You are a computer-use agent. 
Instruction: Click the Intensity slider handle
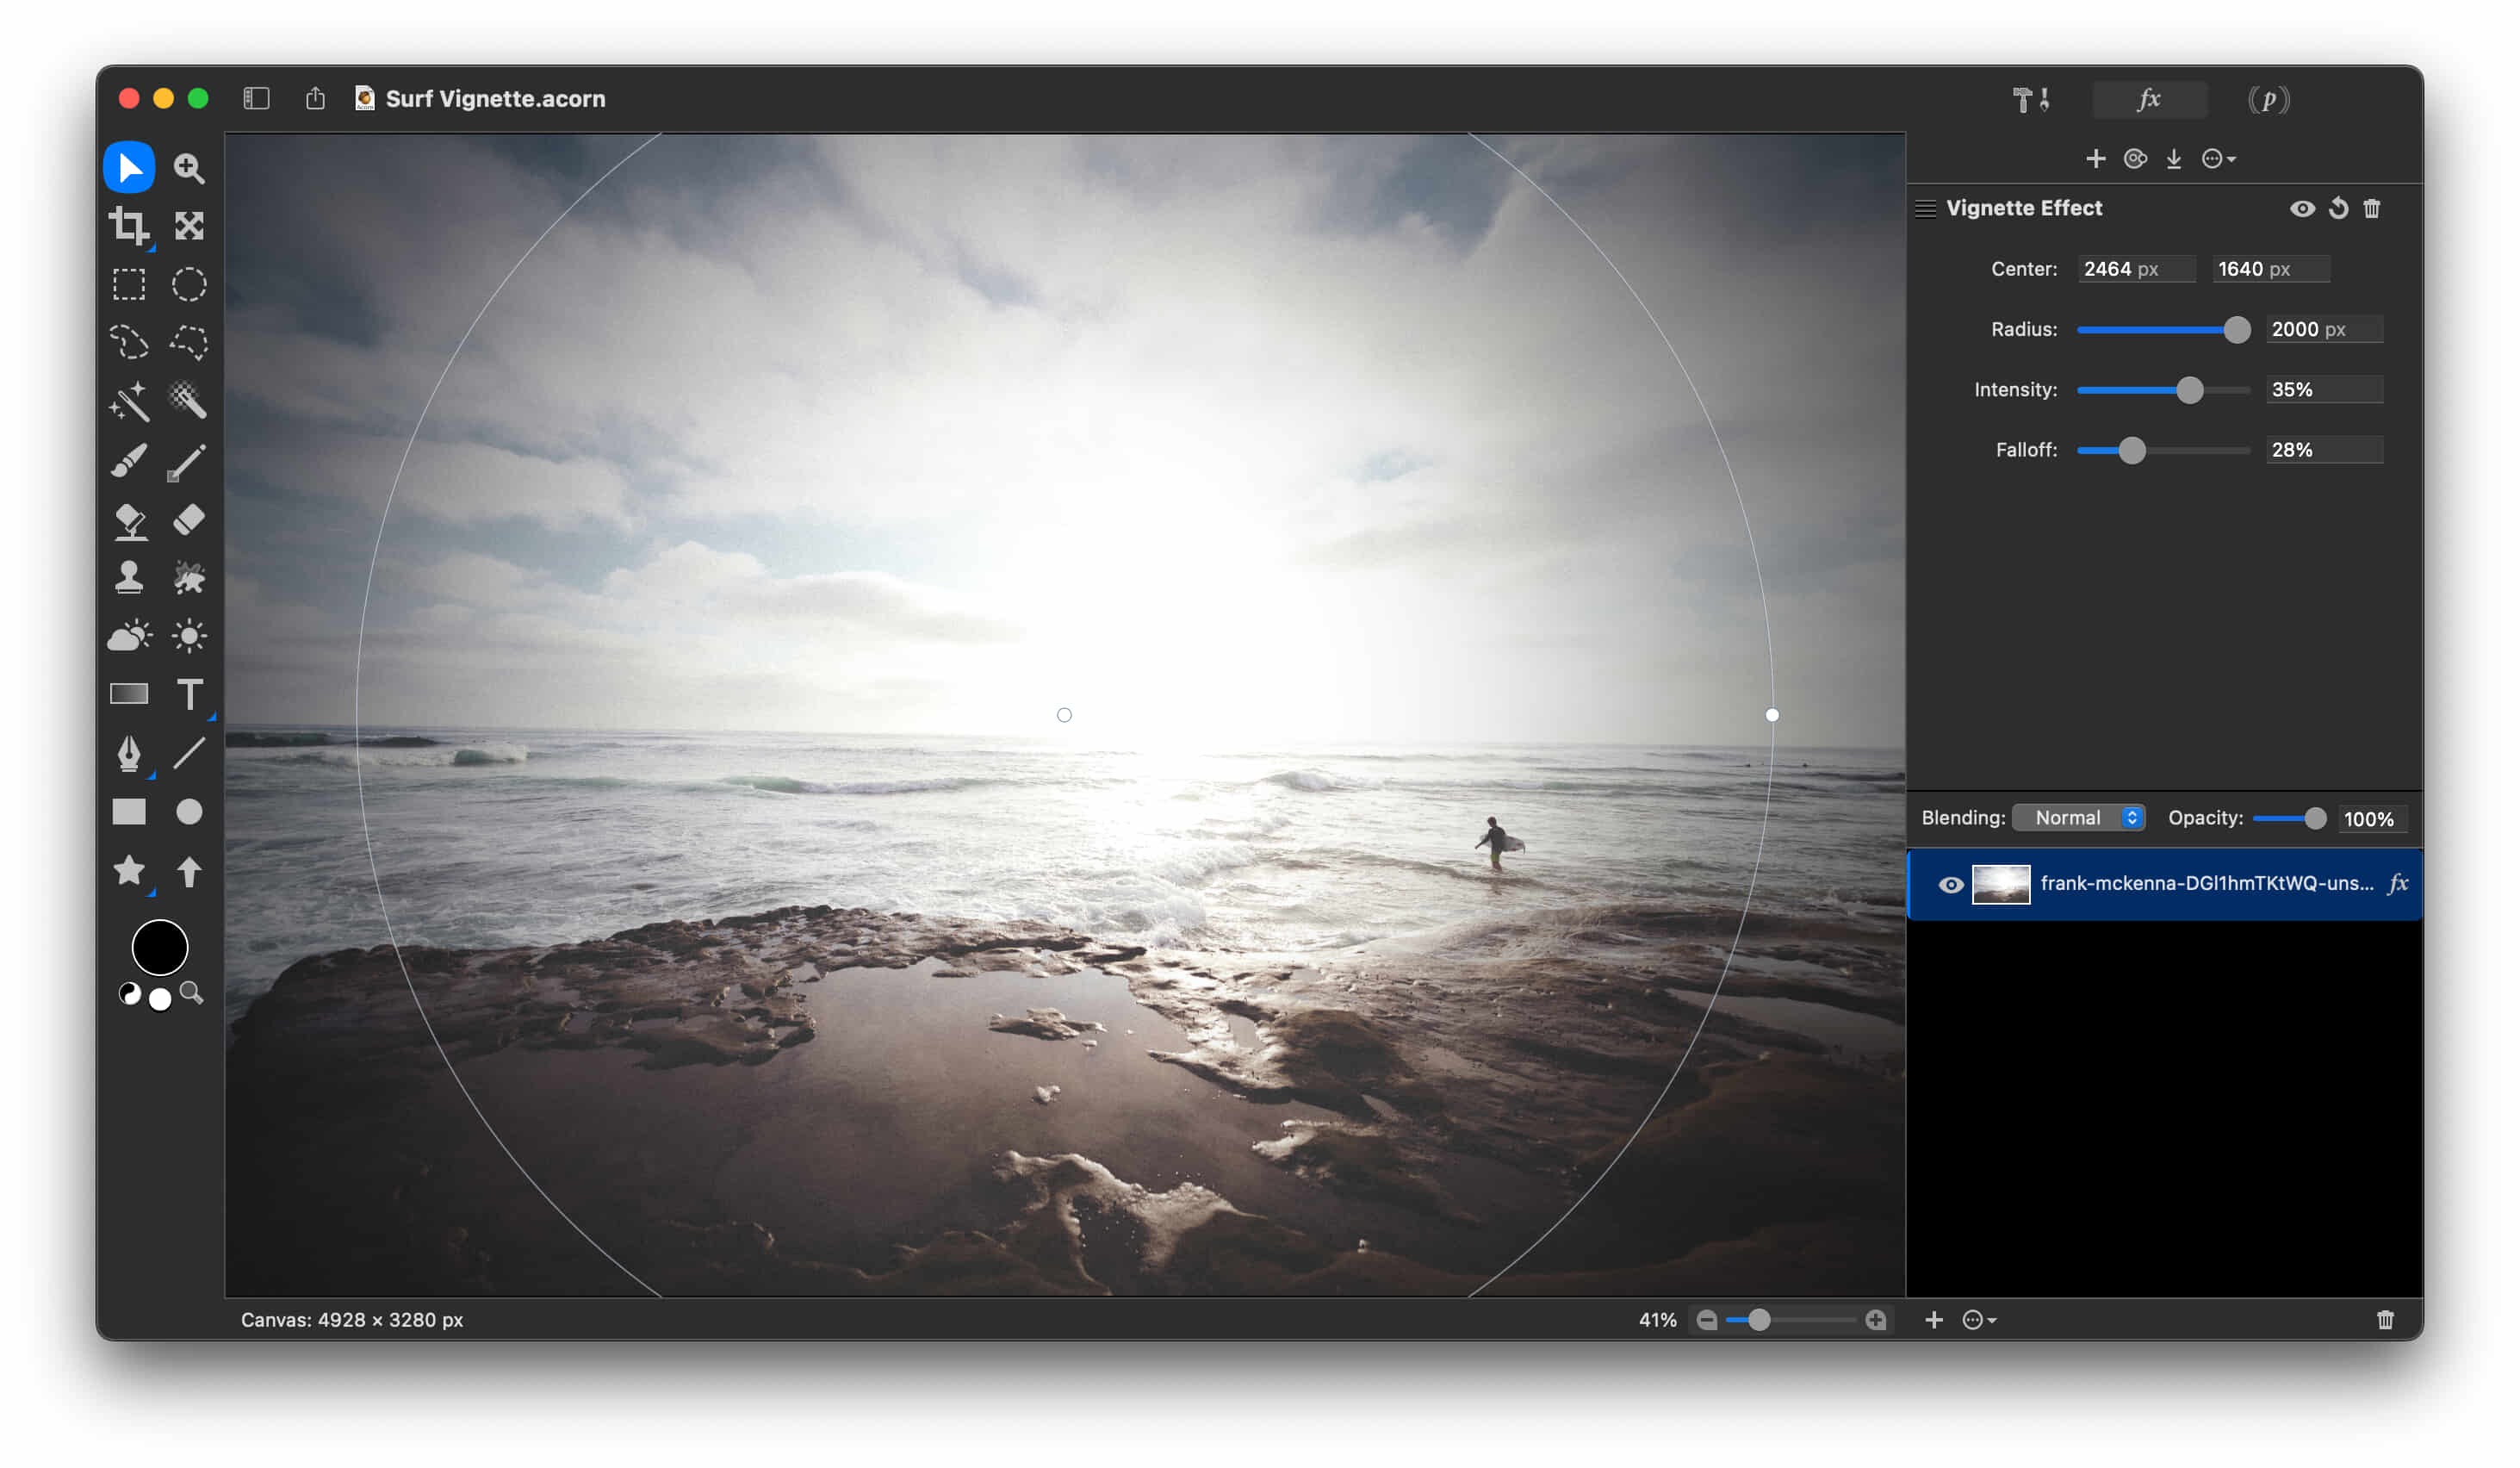pos(2189,390)
